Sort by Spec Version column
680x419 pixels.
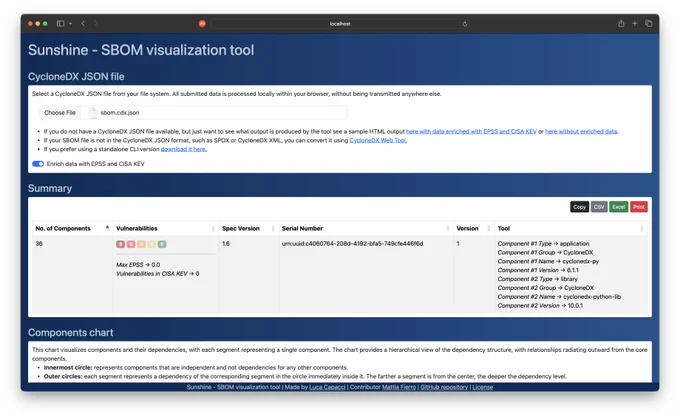(x=248, y=229)
